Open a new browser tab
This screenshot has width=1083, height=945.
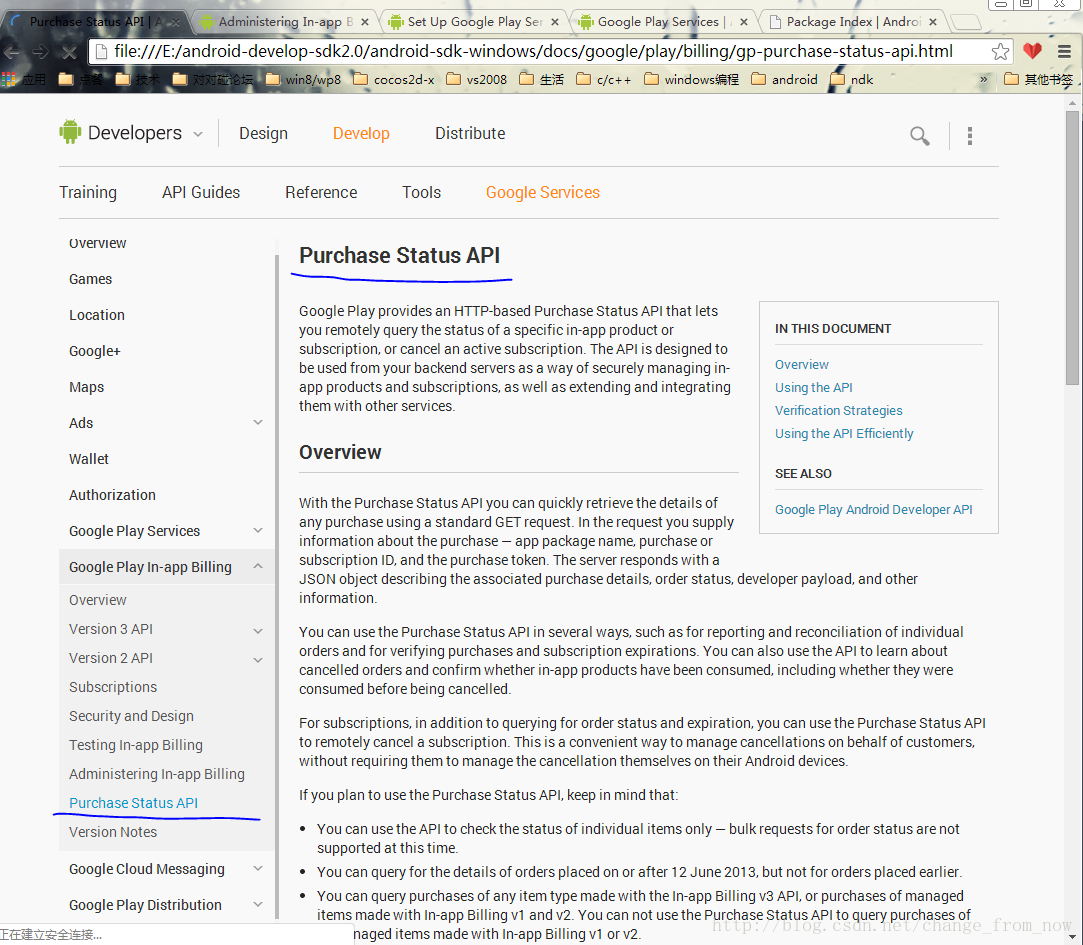tap(966, 22)
